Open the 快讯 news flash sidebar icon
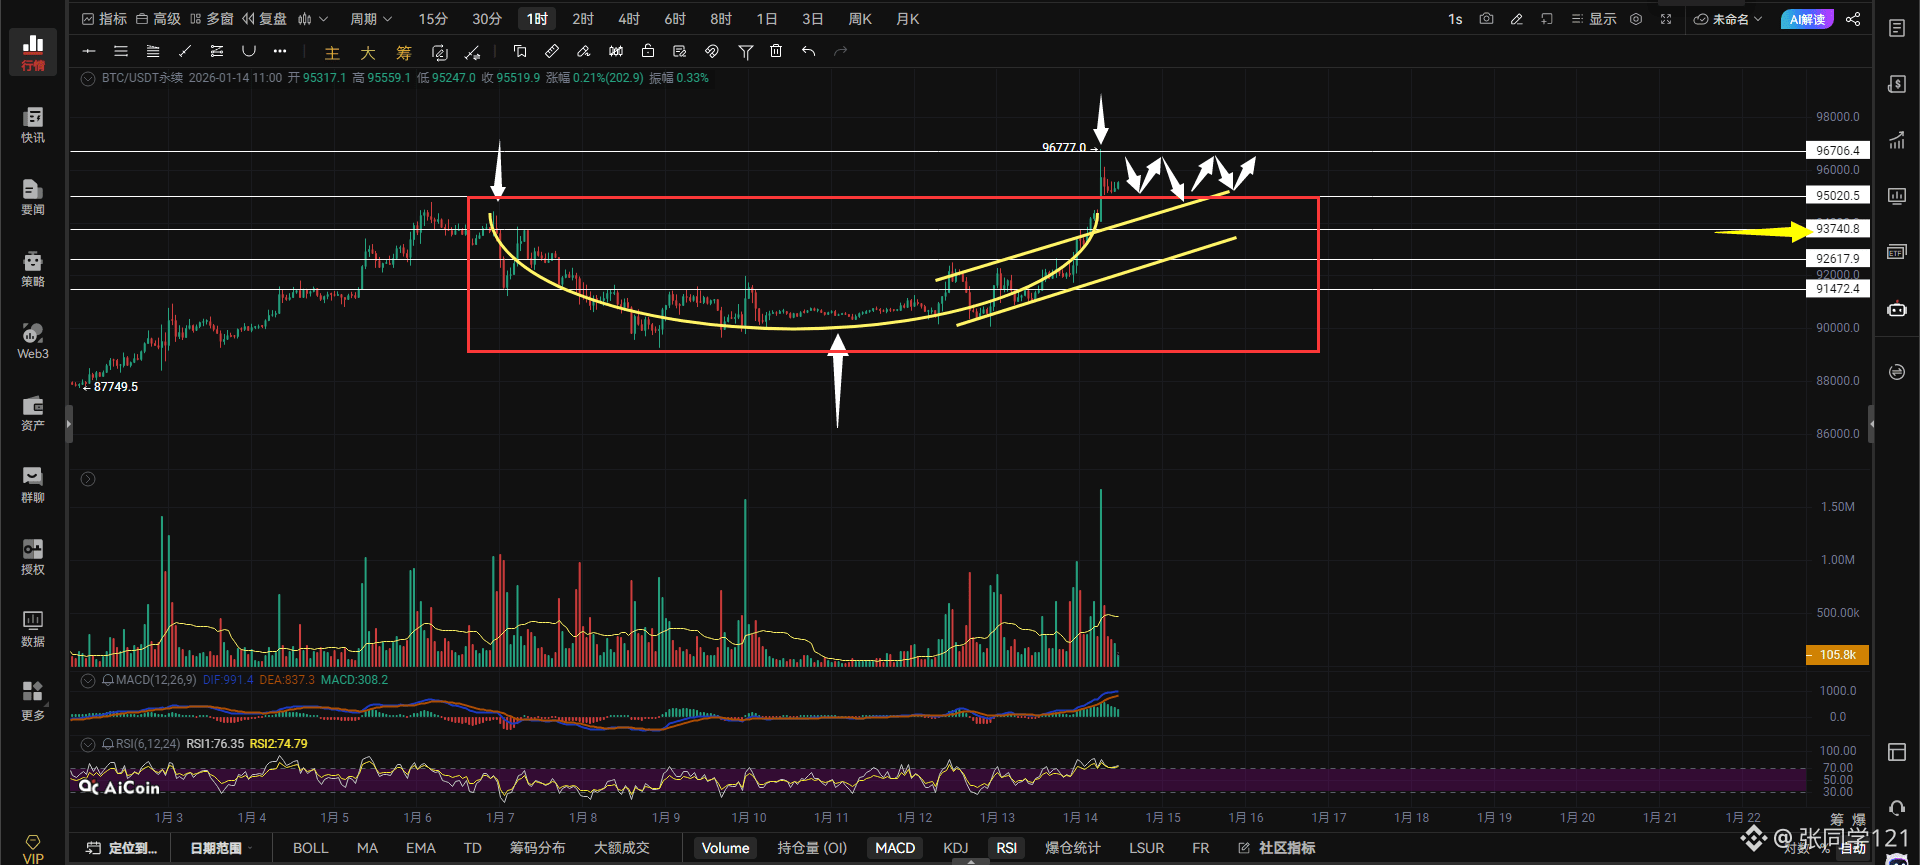This screenshot has width=1920, height=865. pos(33,125)
